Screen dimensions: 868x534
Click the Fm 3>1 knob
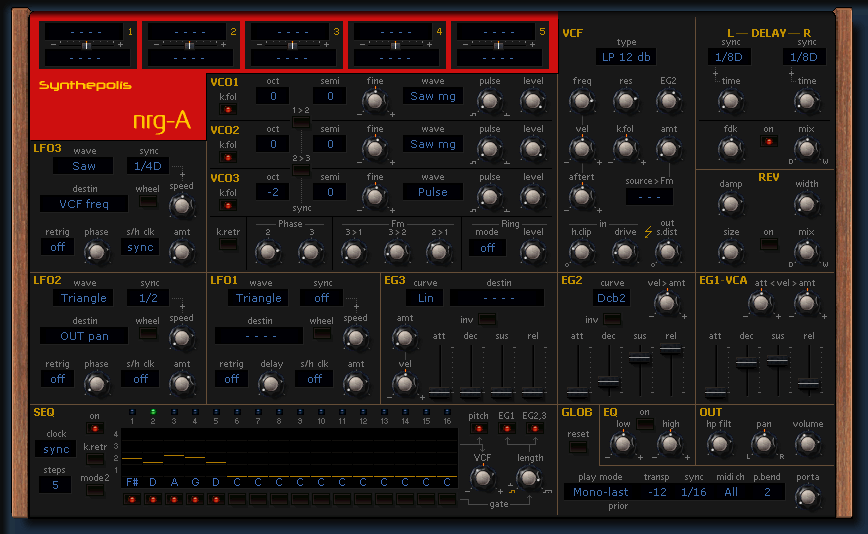tap(354, 252)
